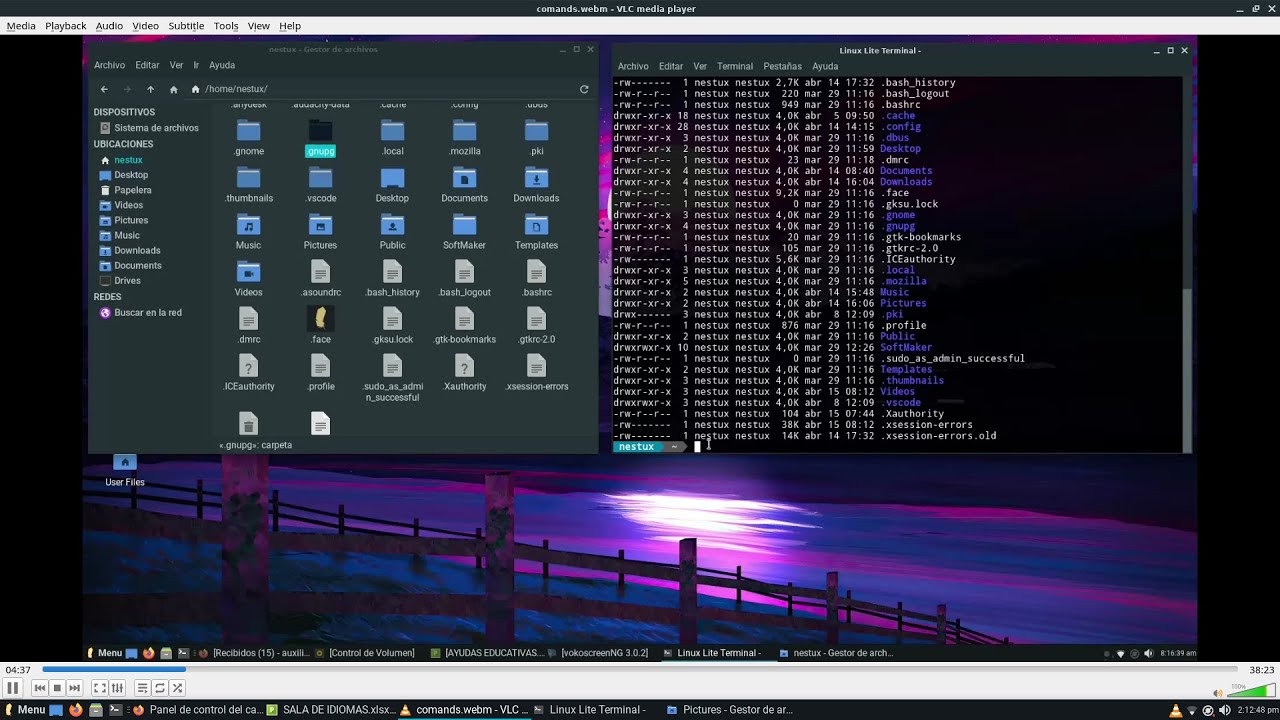Screen dimensions: 1280x720
Task: Select the Desktop folder in file pane
Action: click(x=392, y=185)
